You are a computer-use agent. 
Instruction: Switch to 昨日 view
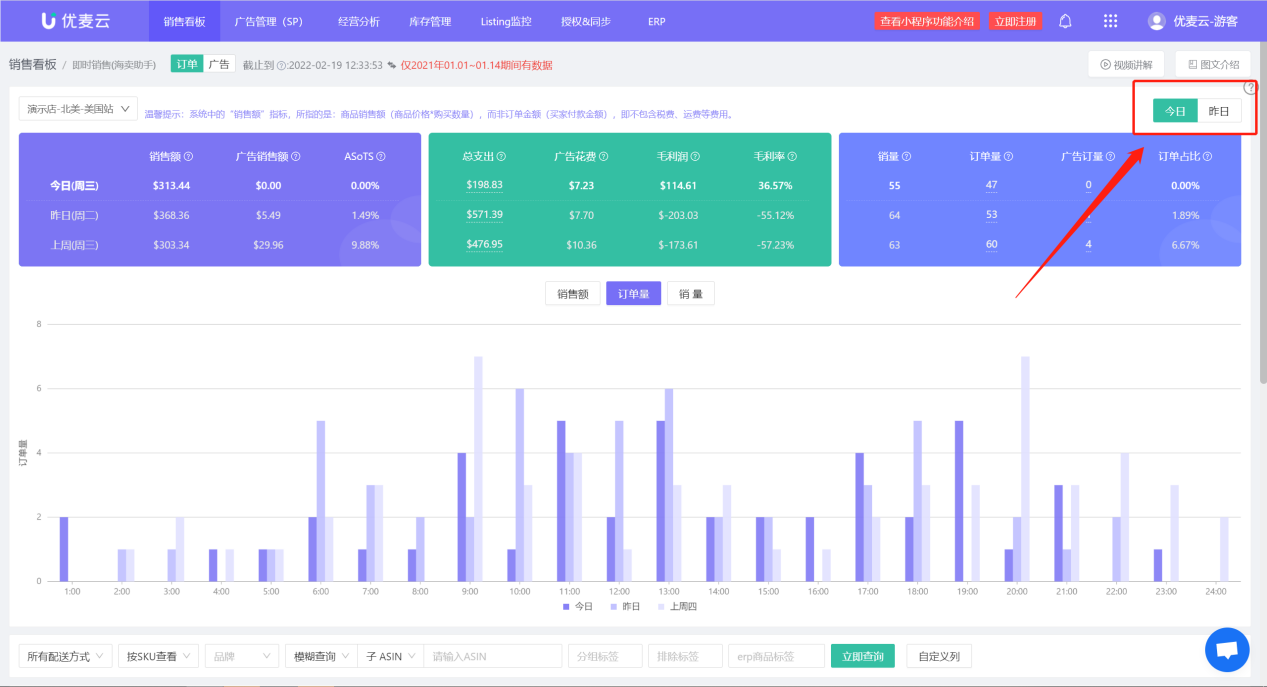[x=1218, y=111]
